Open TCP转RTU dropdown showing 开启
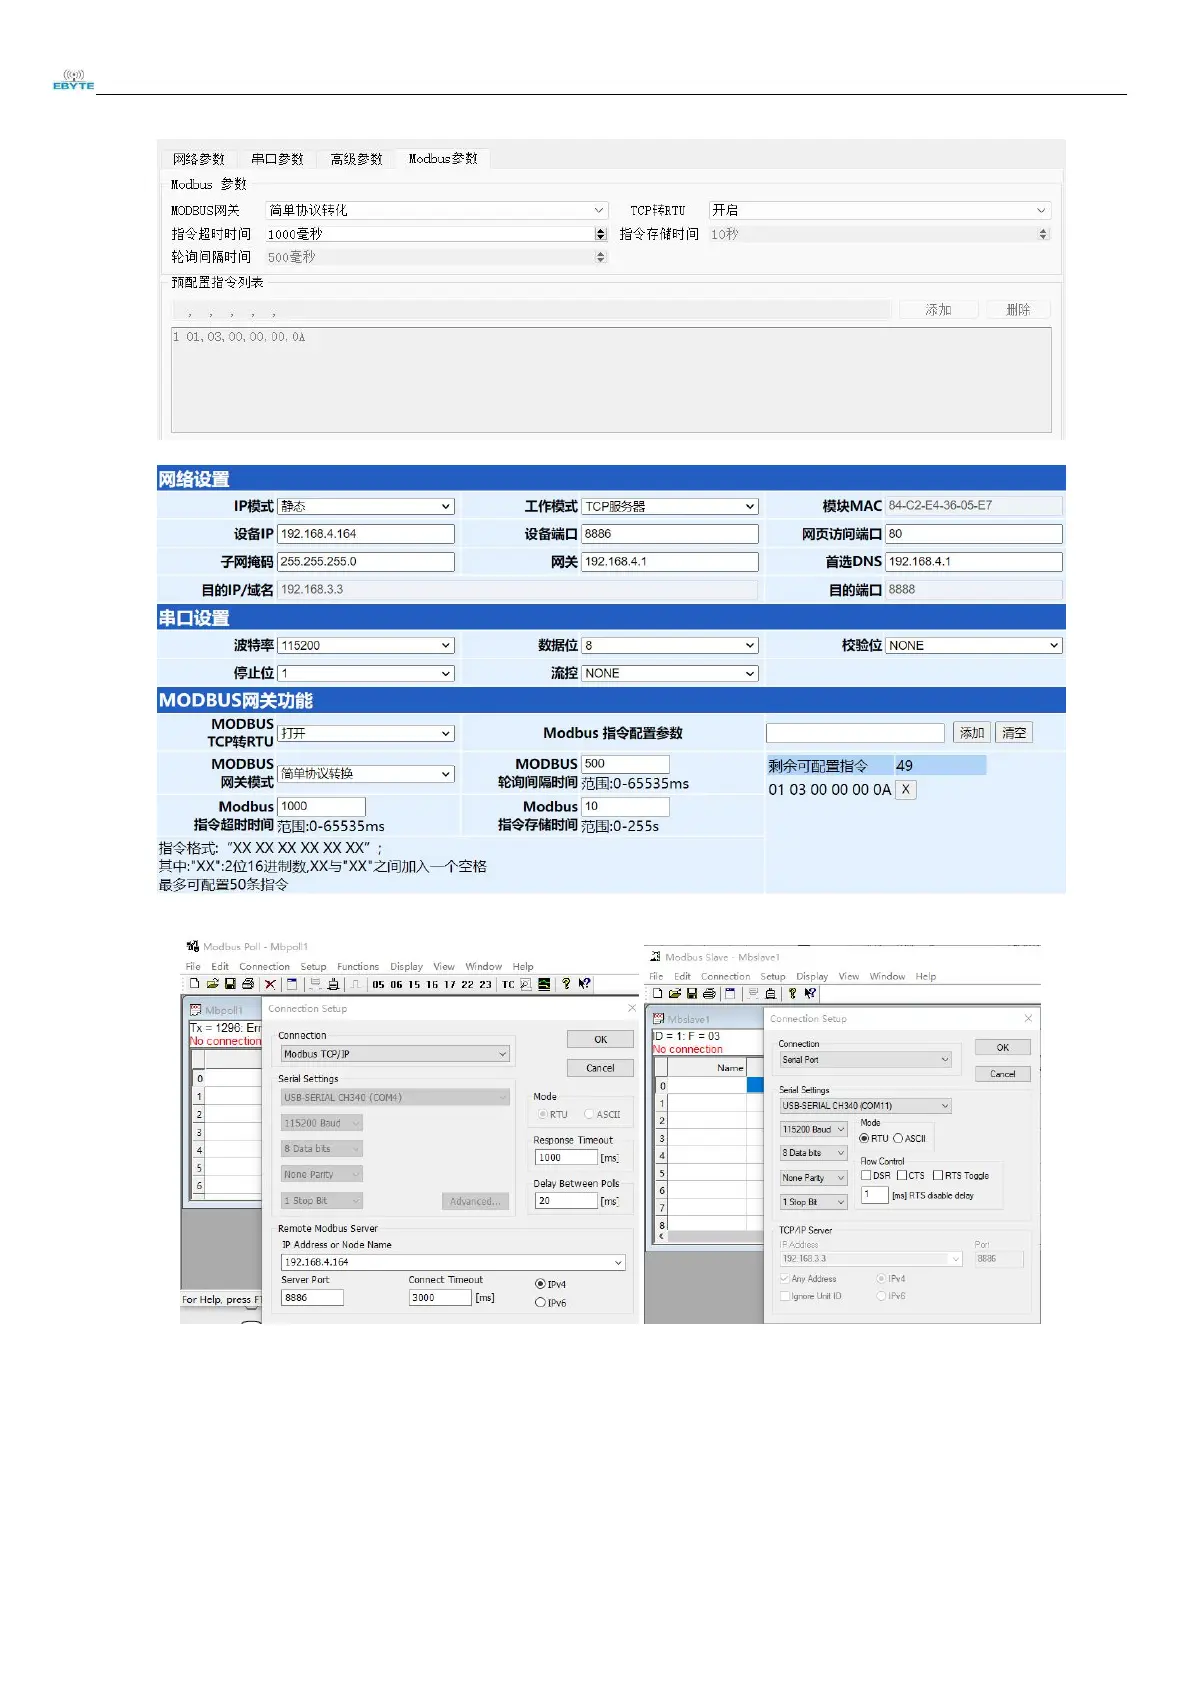This screenshot has width=1191, height=1684. point(879,210)
